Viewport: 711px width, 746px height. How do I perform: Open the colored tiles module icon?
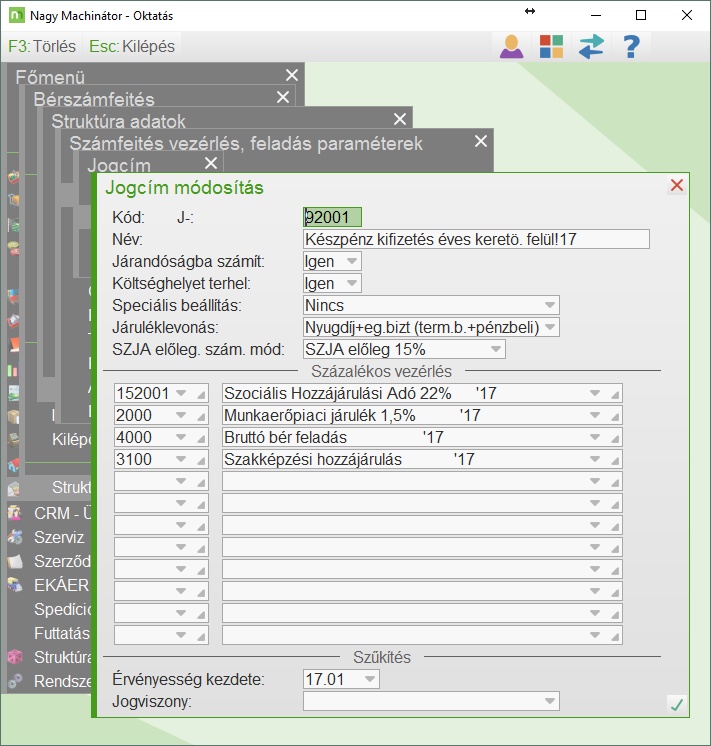click(551, 47)
